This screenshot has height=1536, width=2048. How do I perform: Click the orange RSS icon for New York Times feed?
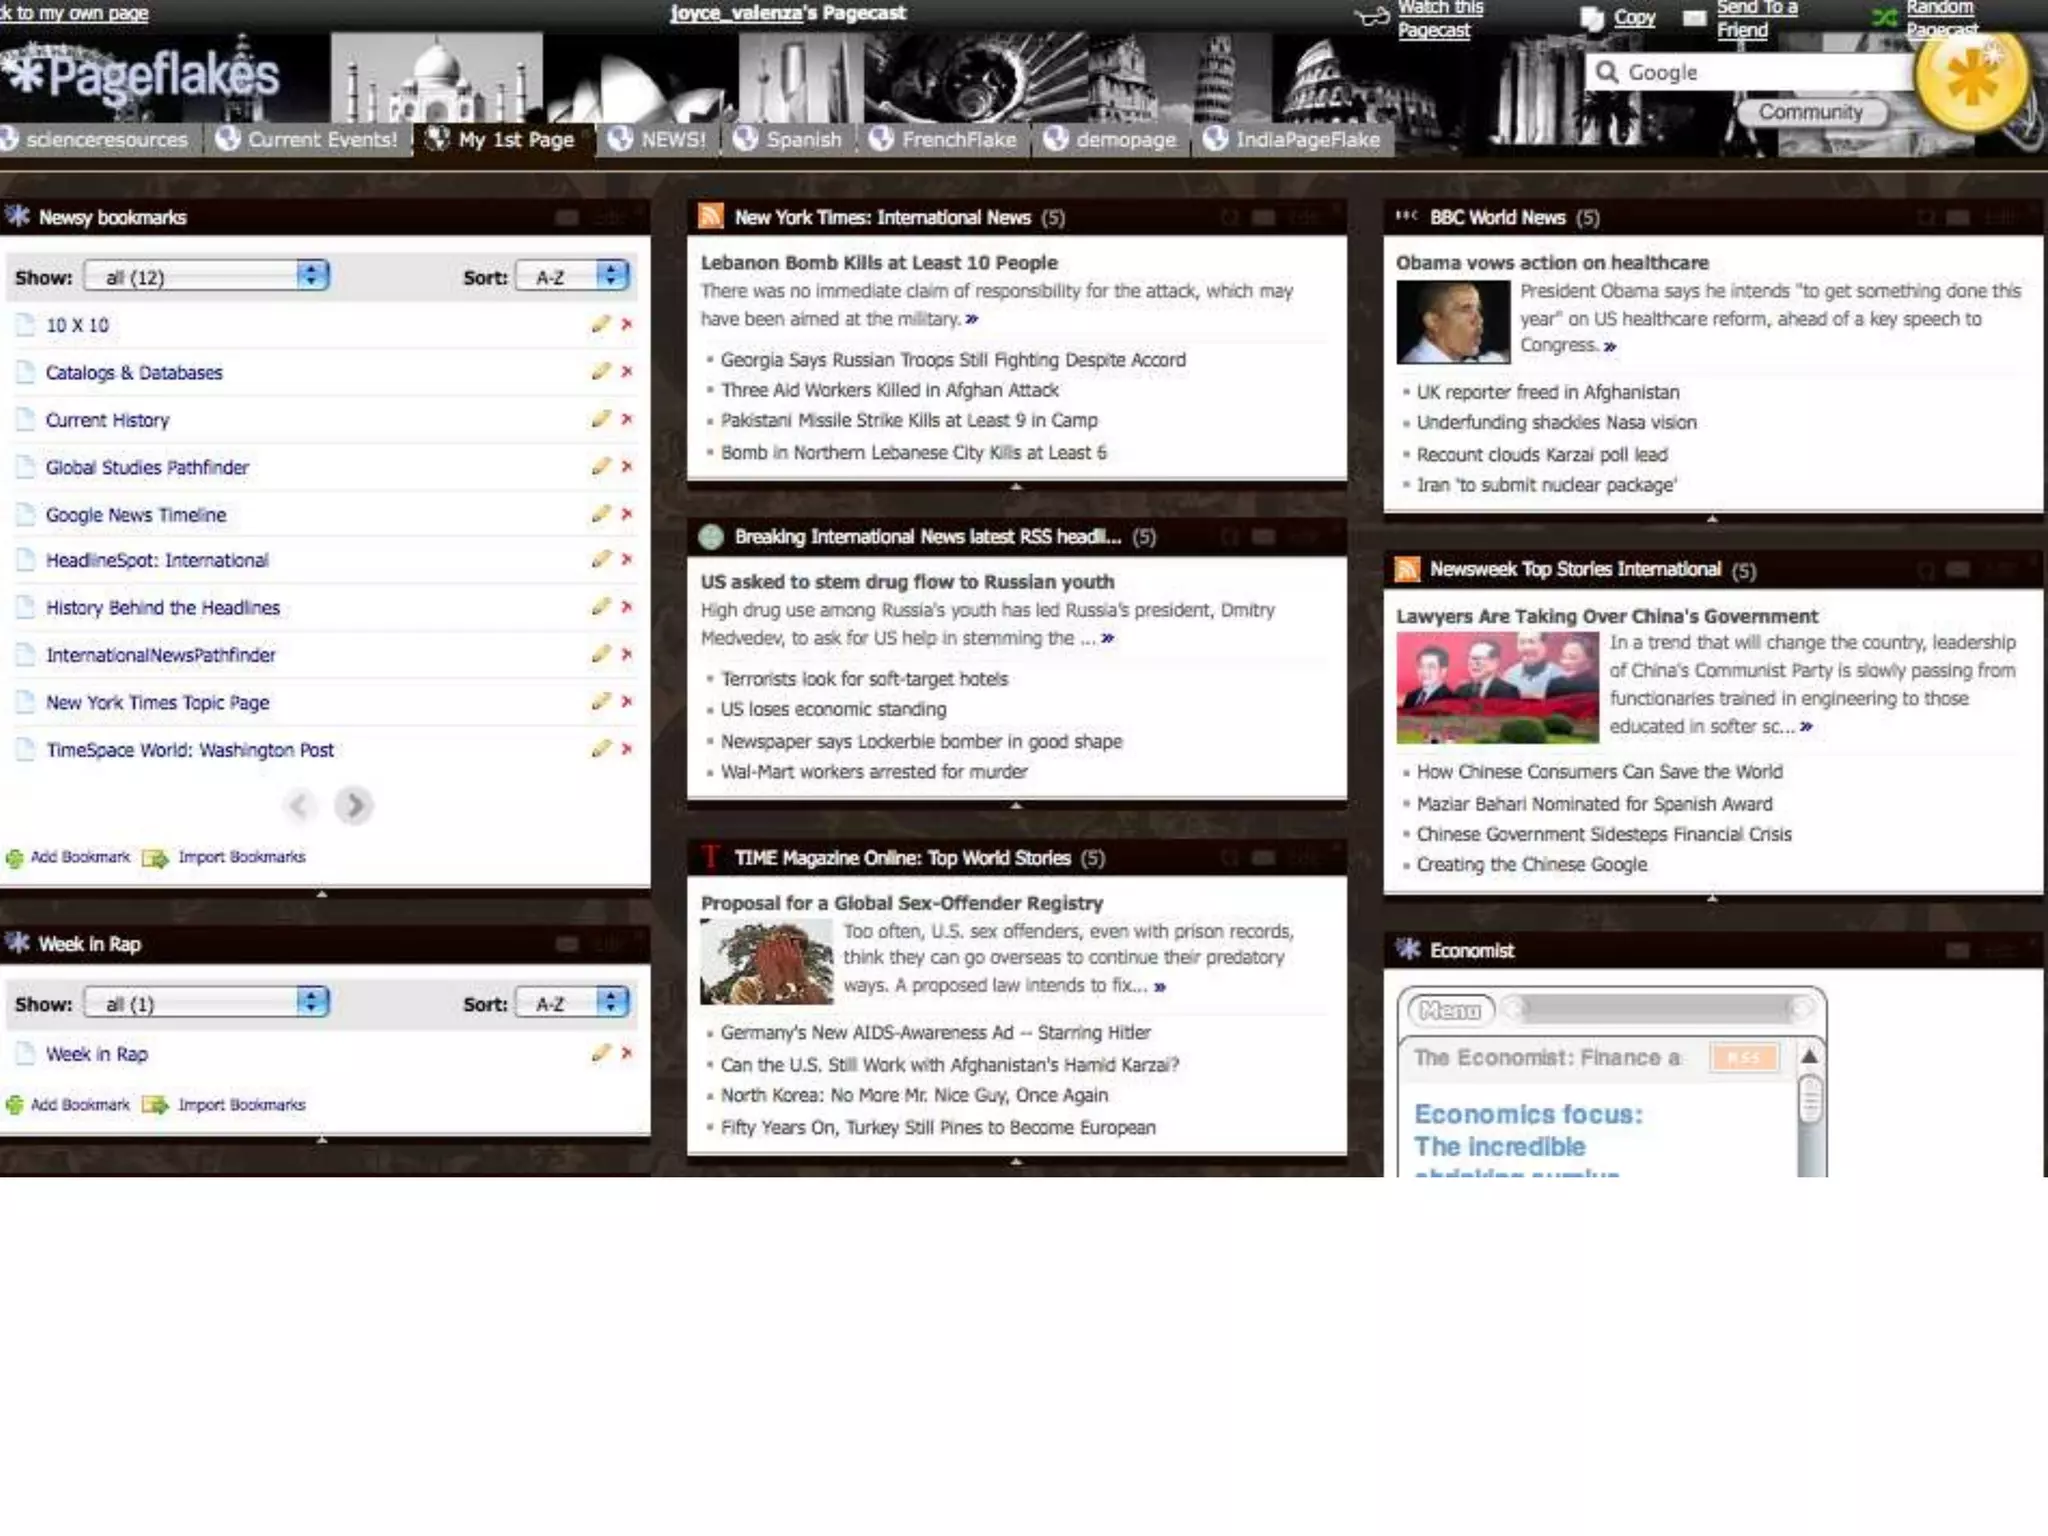[x=711, y=217]
